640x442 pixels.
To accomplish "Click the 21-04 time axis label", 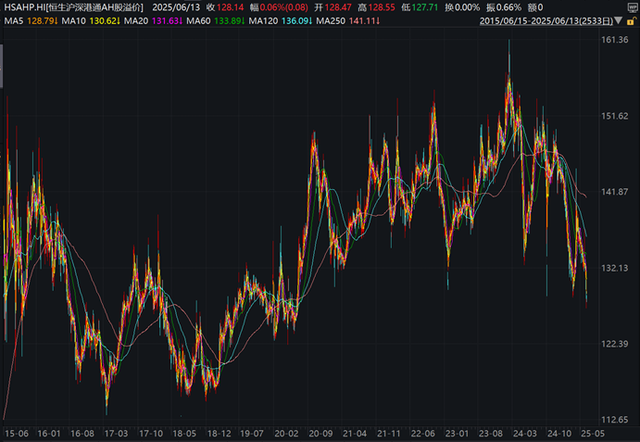I will click(354, 433).
